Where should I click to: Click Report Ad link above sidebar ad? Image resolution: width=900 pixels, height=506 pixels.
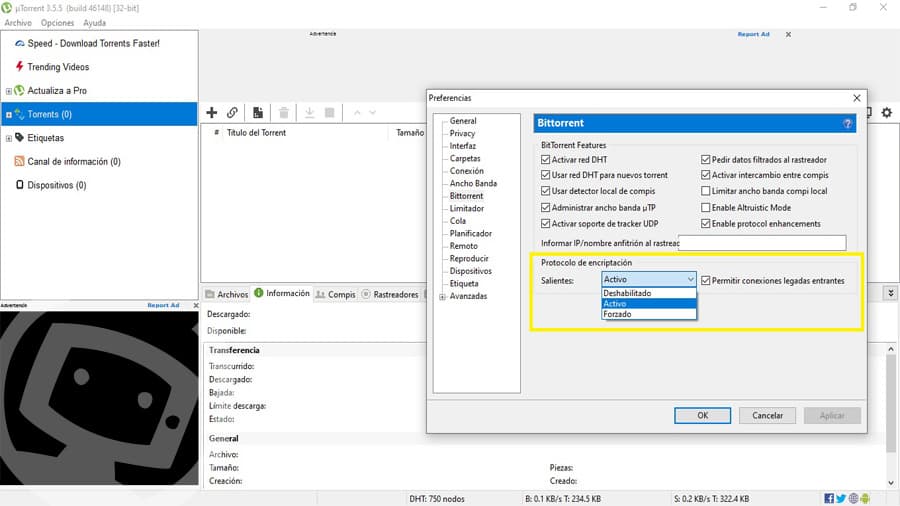coord(163,305)
